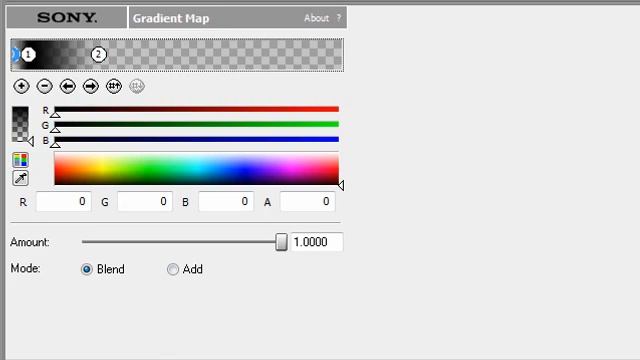Select the Blend mode radio button
640x360 pixels.
[87, 269]
